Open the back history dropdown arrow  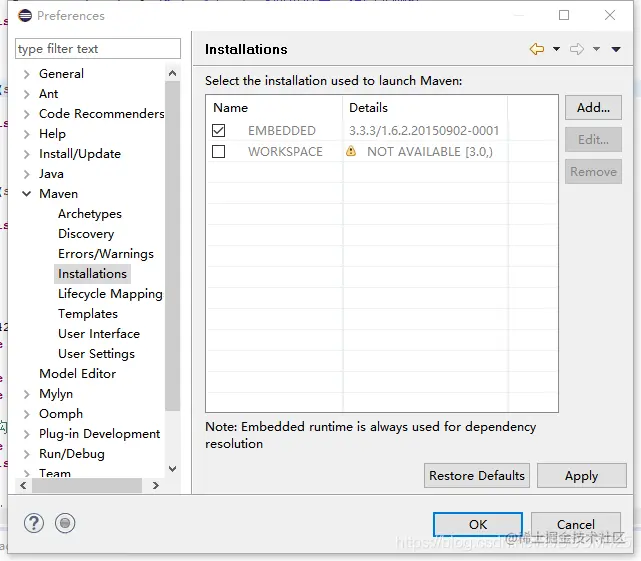pyautogui.click(x=556, y=49)
